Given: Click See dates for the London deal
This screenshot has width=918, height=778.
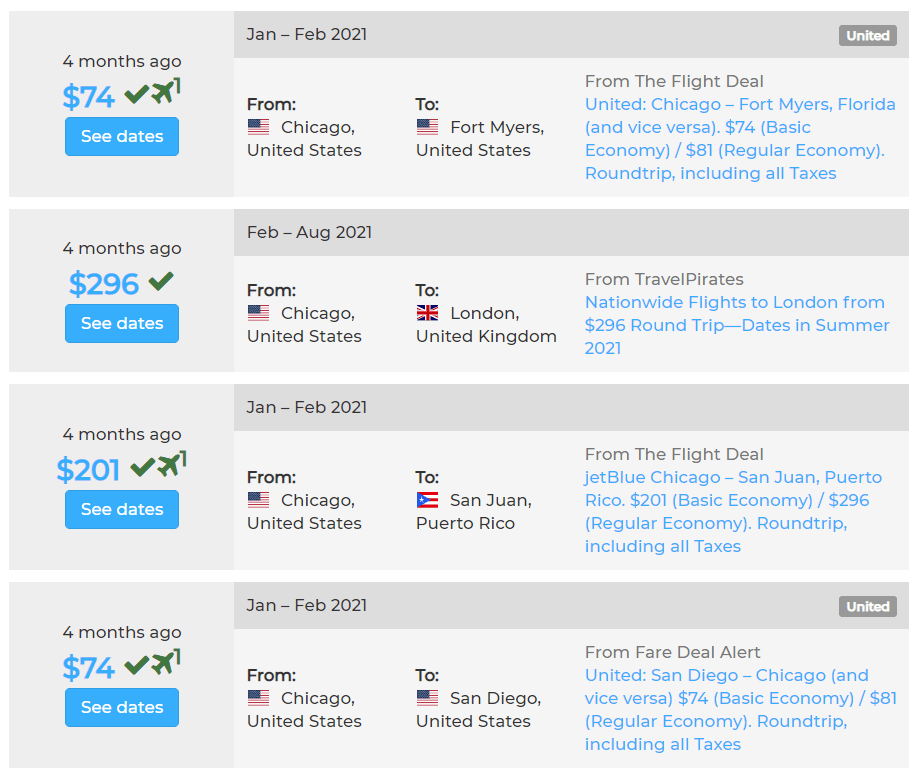Looking at the screenshot, I should click(122, 324).
